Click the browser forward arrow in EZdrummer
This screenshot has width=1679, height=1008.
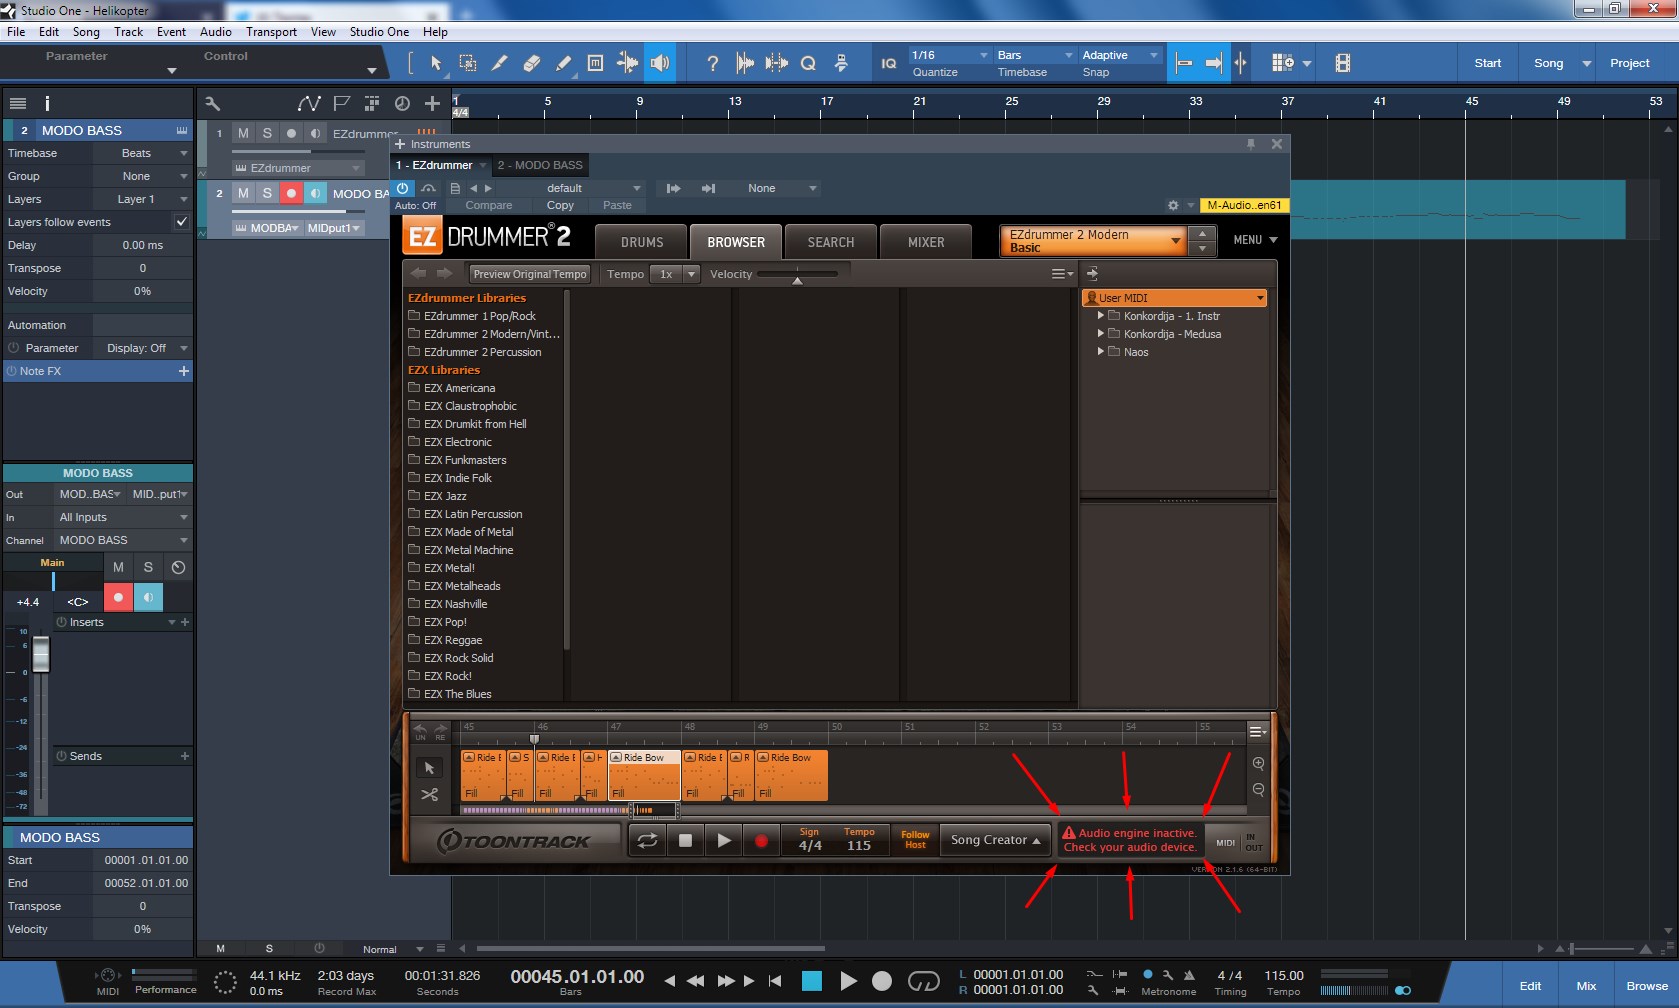tap(445, 273)
